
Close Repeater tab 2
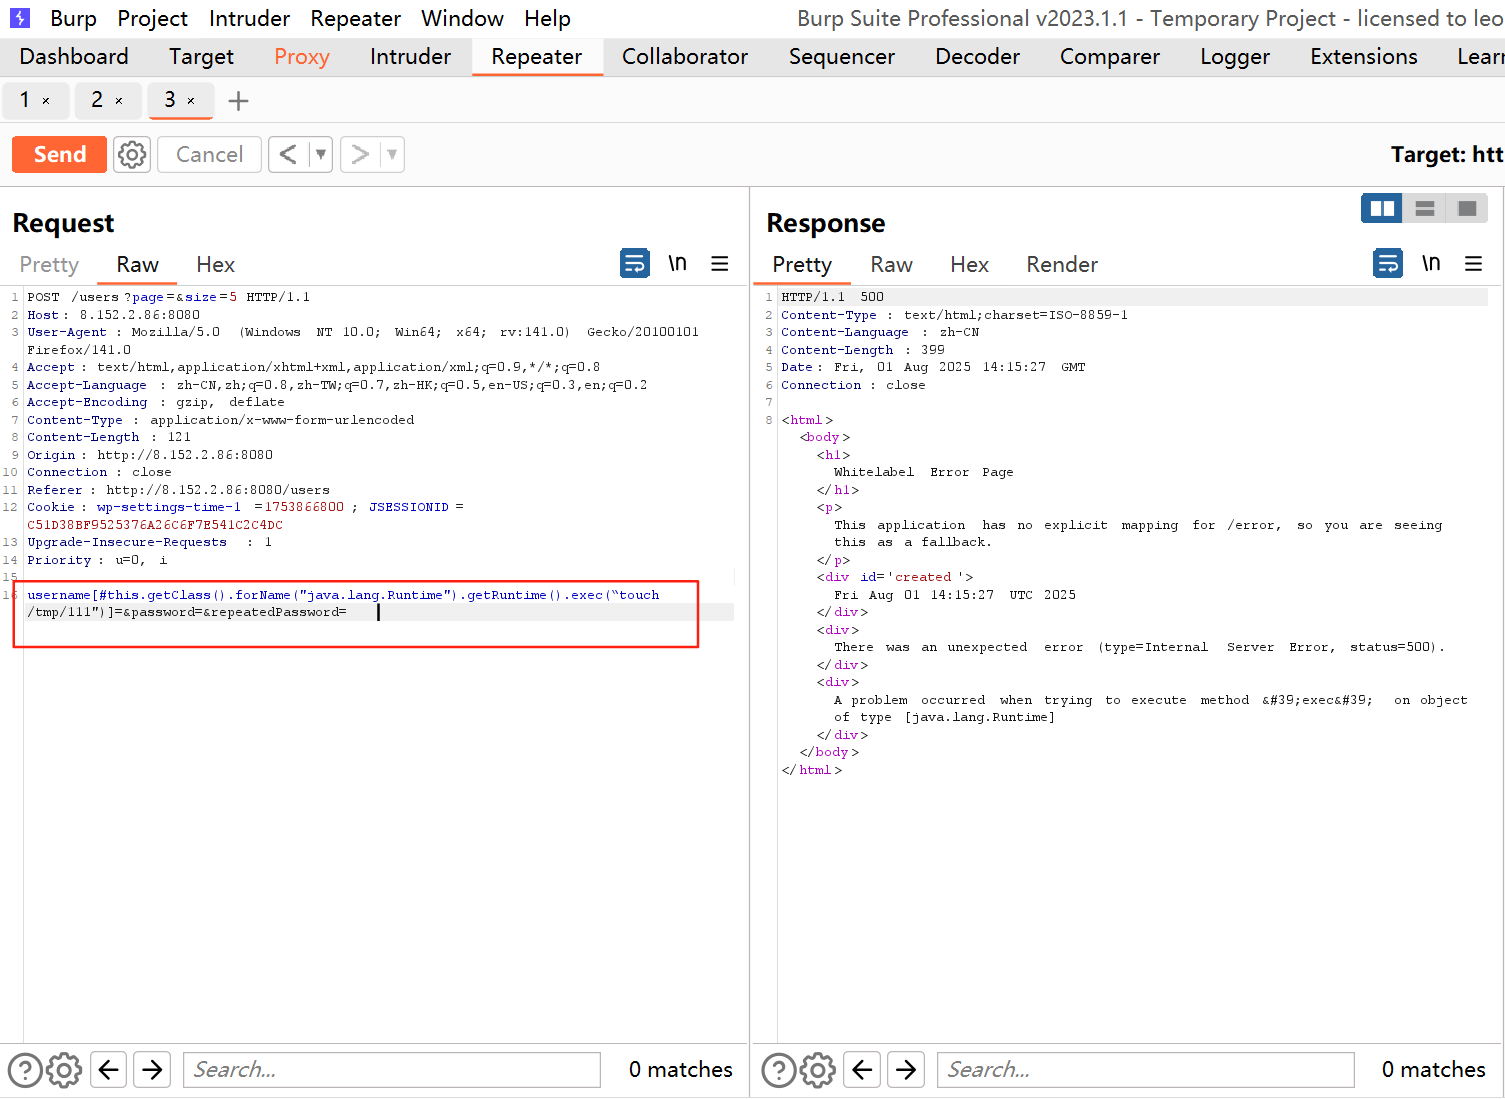119,101
